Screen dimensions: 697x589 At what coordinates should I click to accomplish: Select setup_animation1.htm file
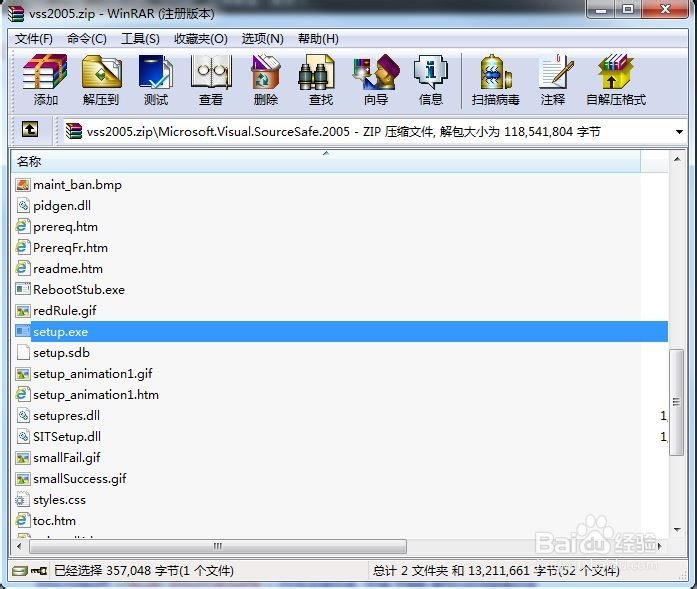[x=96, y=395]
